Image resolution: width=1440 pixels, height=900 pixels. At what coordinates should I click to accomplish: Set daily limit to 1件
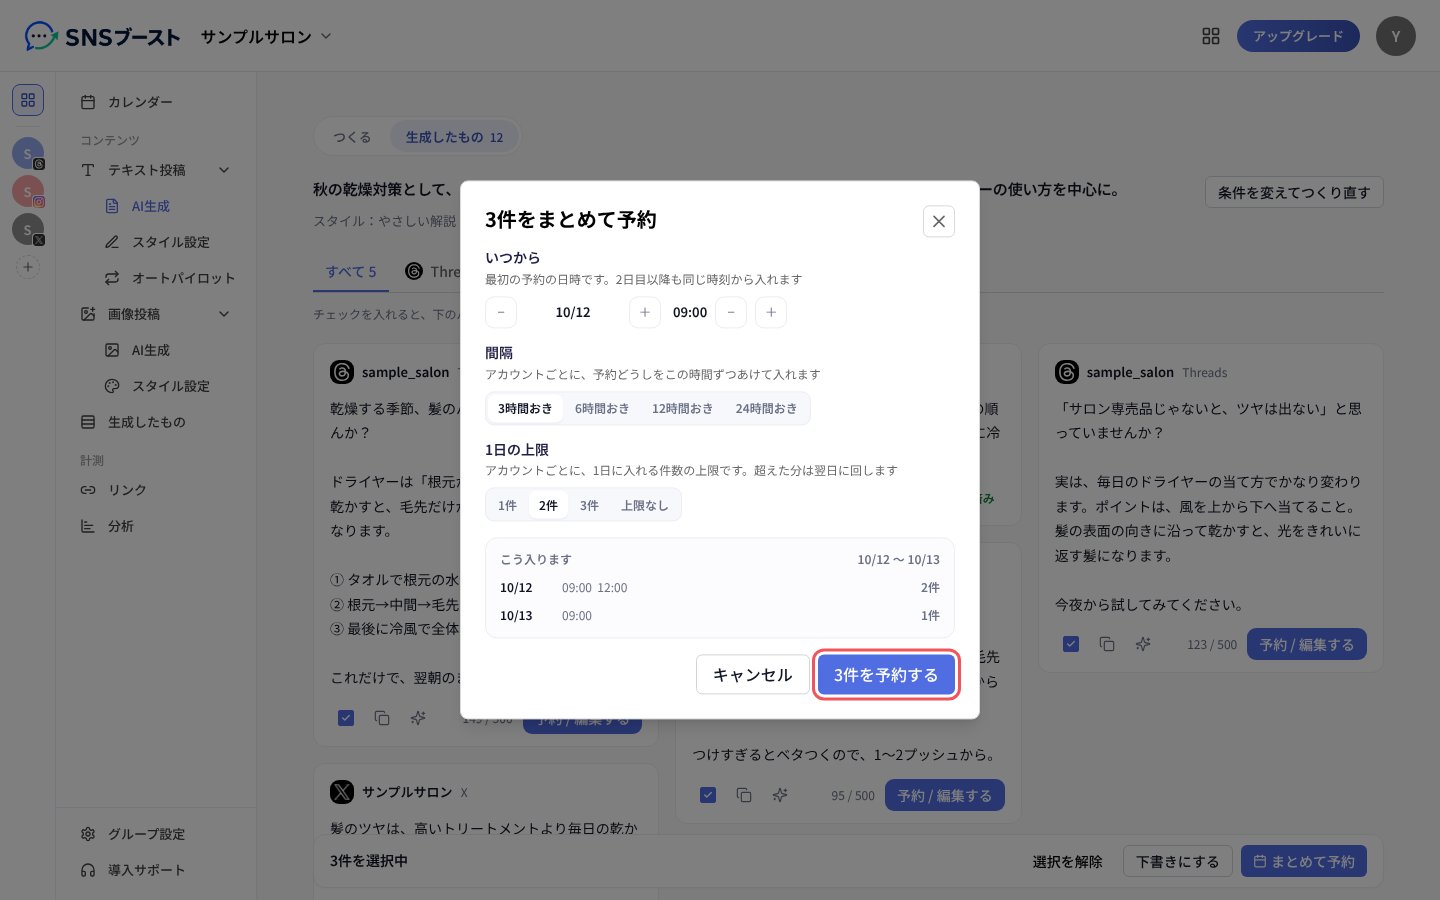(508, 505)
